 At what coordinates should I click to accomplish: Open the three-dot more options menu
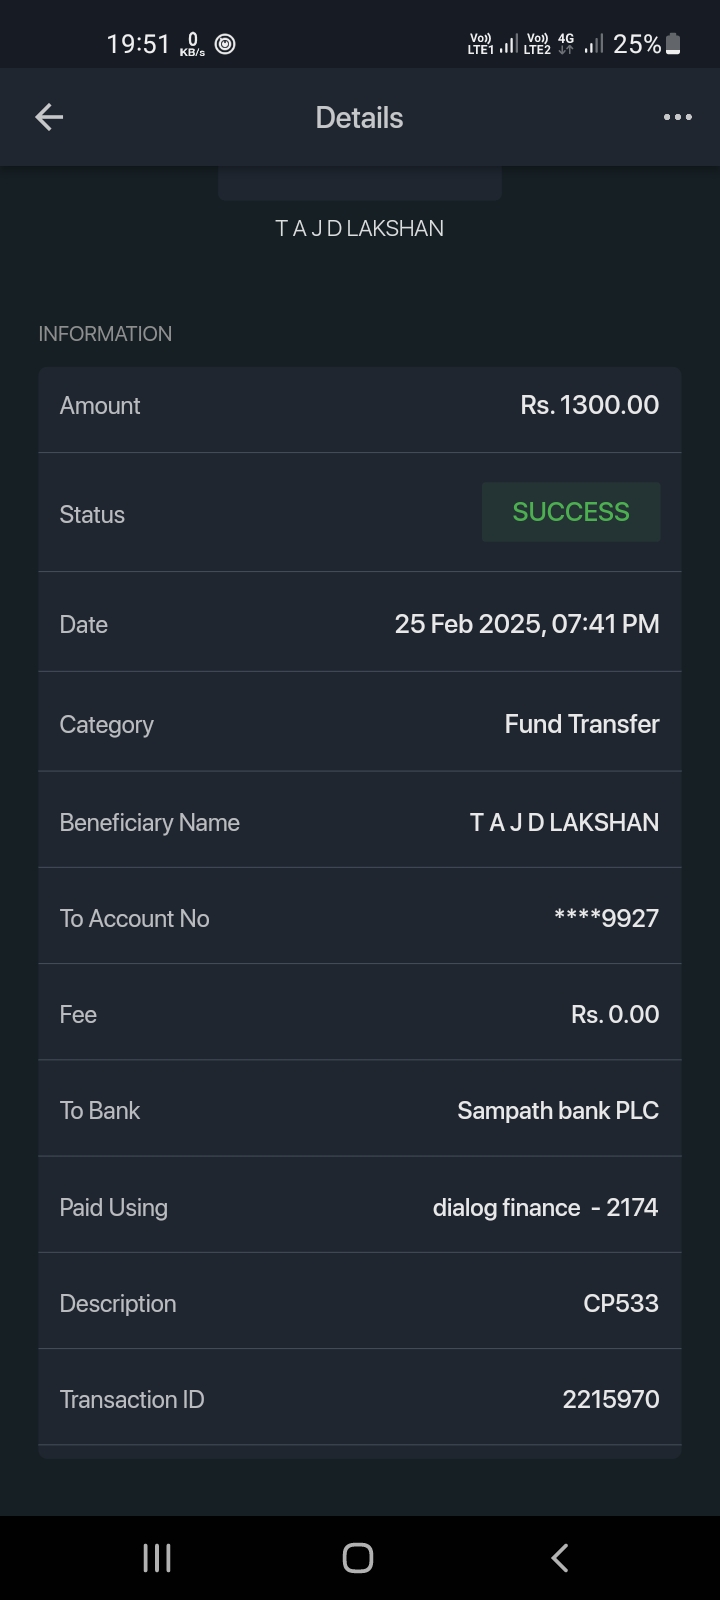[x=677, y=118]
